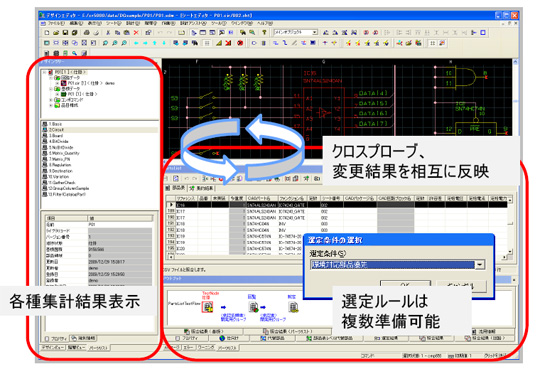This screenshot has width=540, height=374.
Task: Open the ファイル(F) menu
Action: (x=56, y=23)
